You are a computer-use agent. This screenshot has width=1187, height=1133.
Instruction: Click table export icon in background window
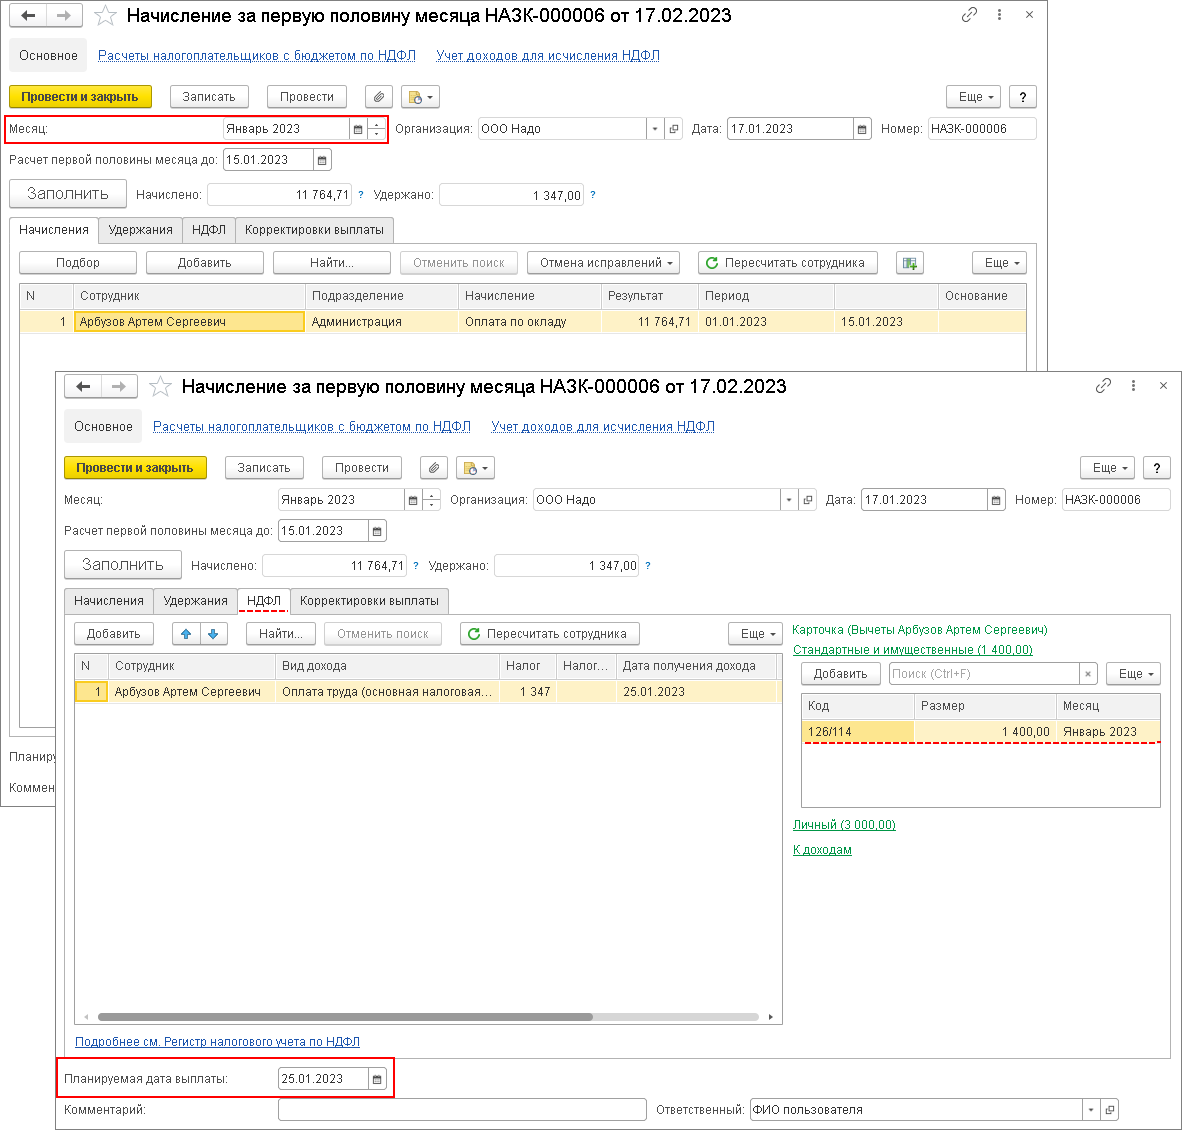coord(910,263)
